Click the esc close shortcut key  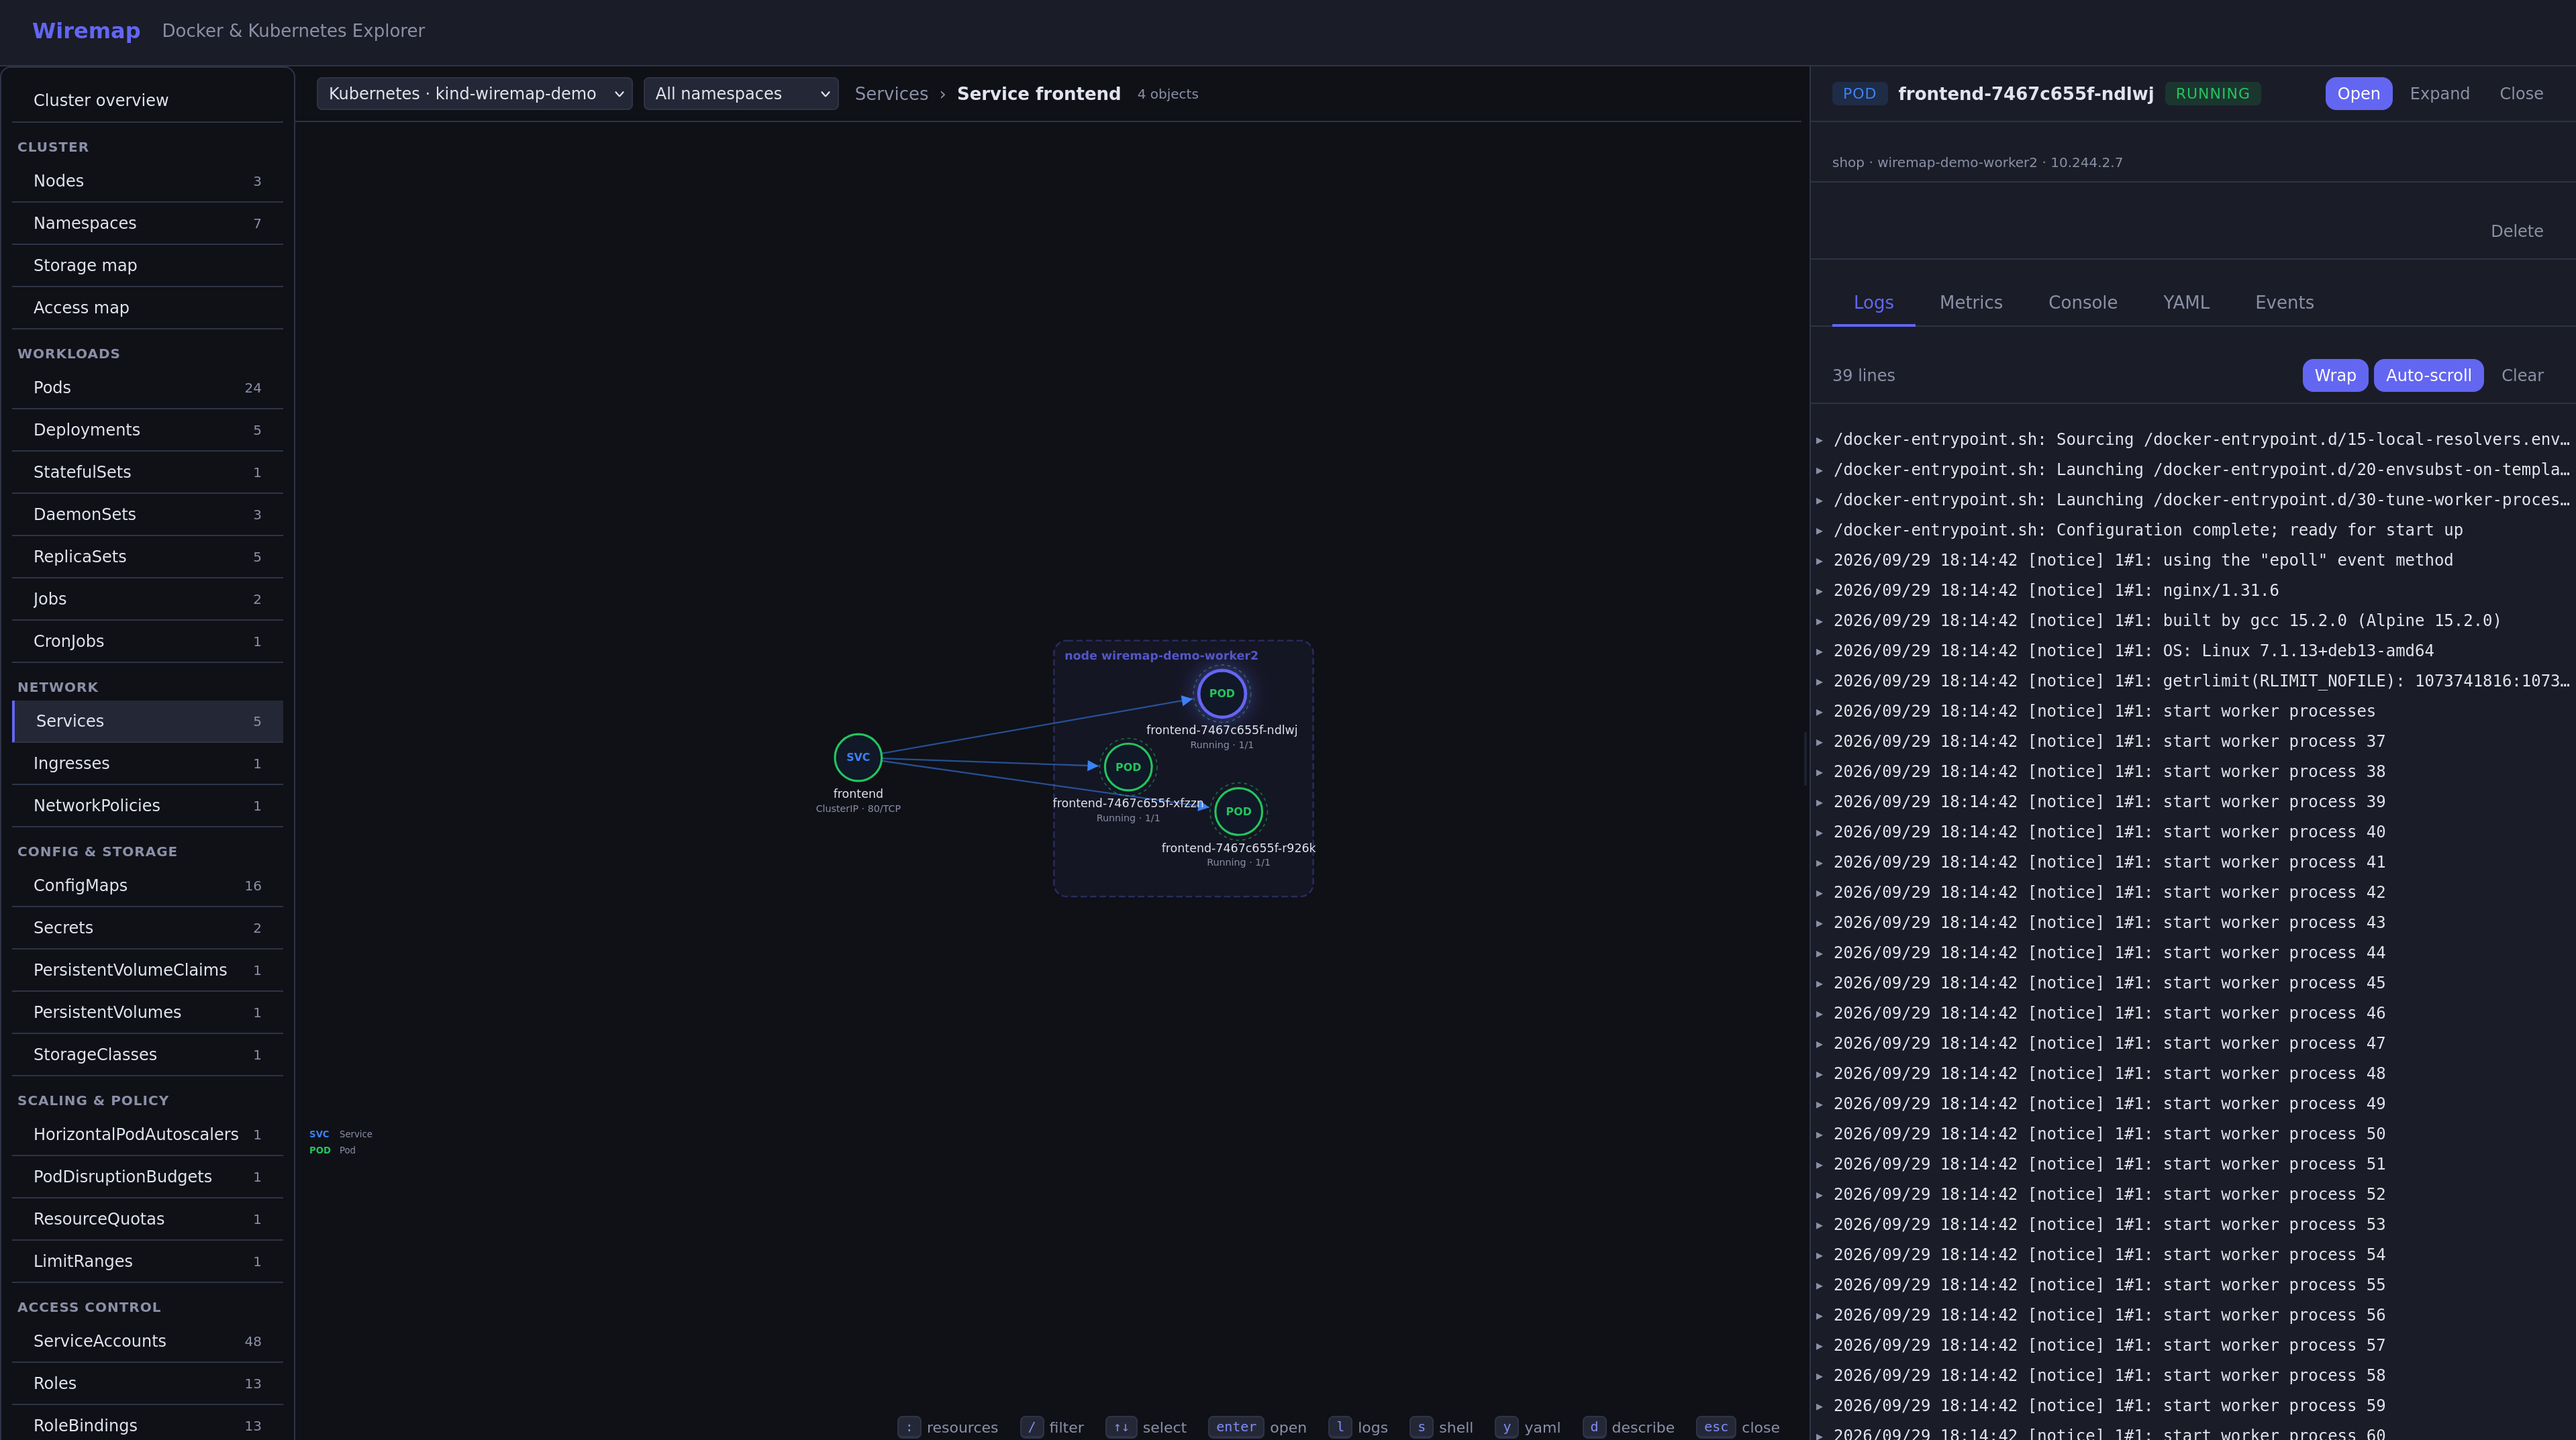[1716, 1427]
